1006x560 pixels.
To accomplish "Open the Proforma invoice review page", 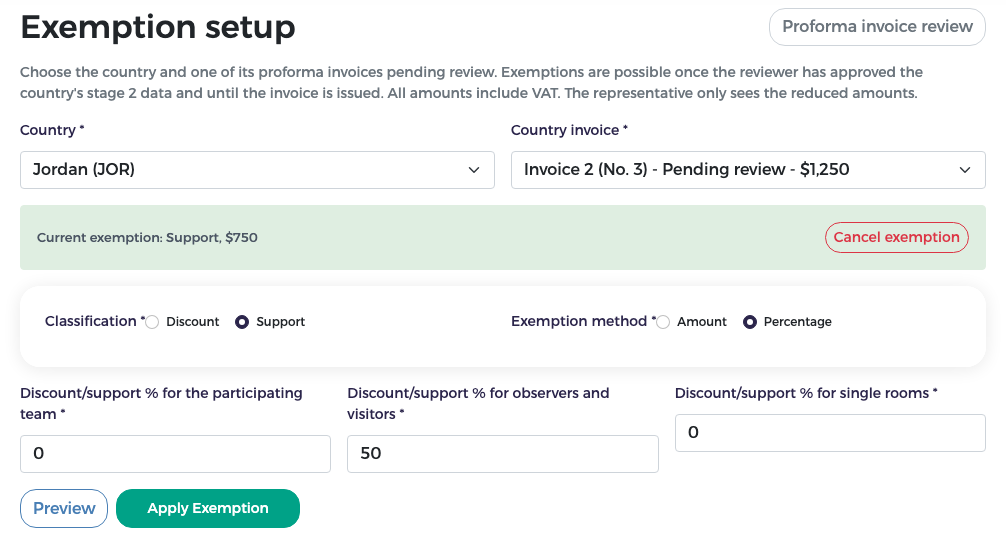I will point(877,27).
